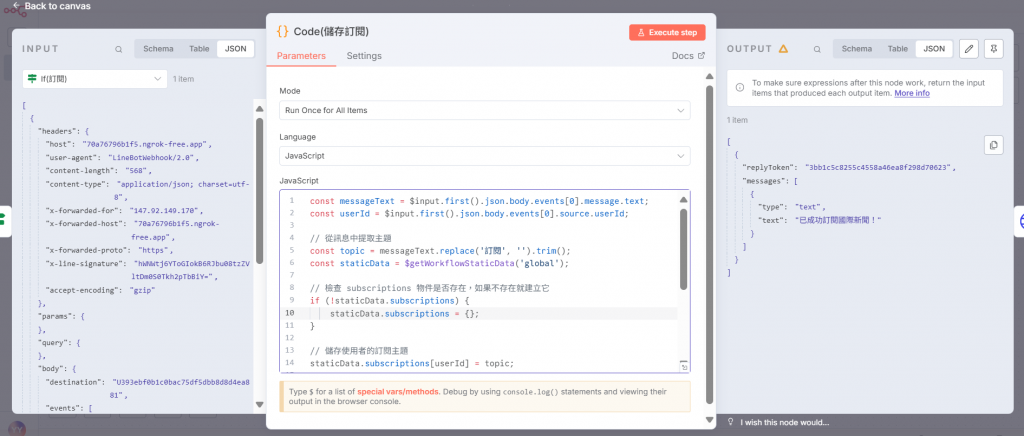This screenshot has width=1024, height=436.
Task: Click the Execute step button
Action: click(x=667, y=32)
